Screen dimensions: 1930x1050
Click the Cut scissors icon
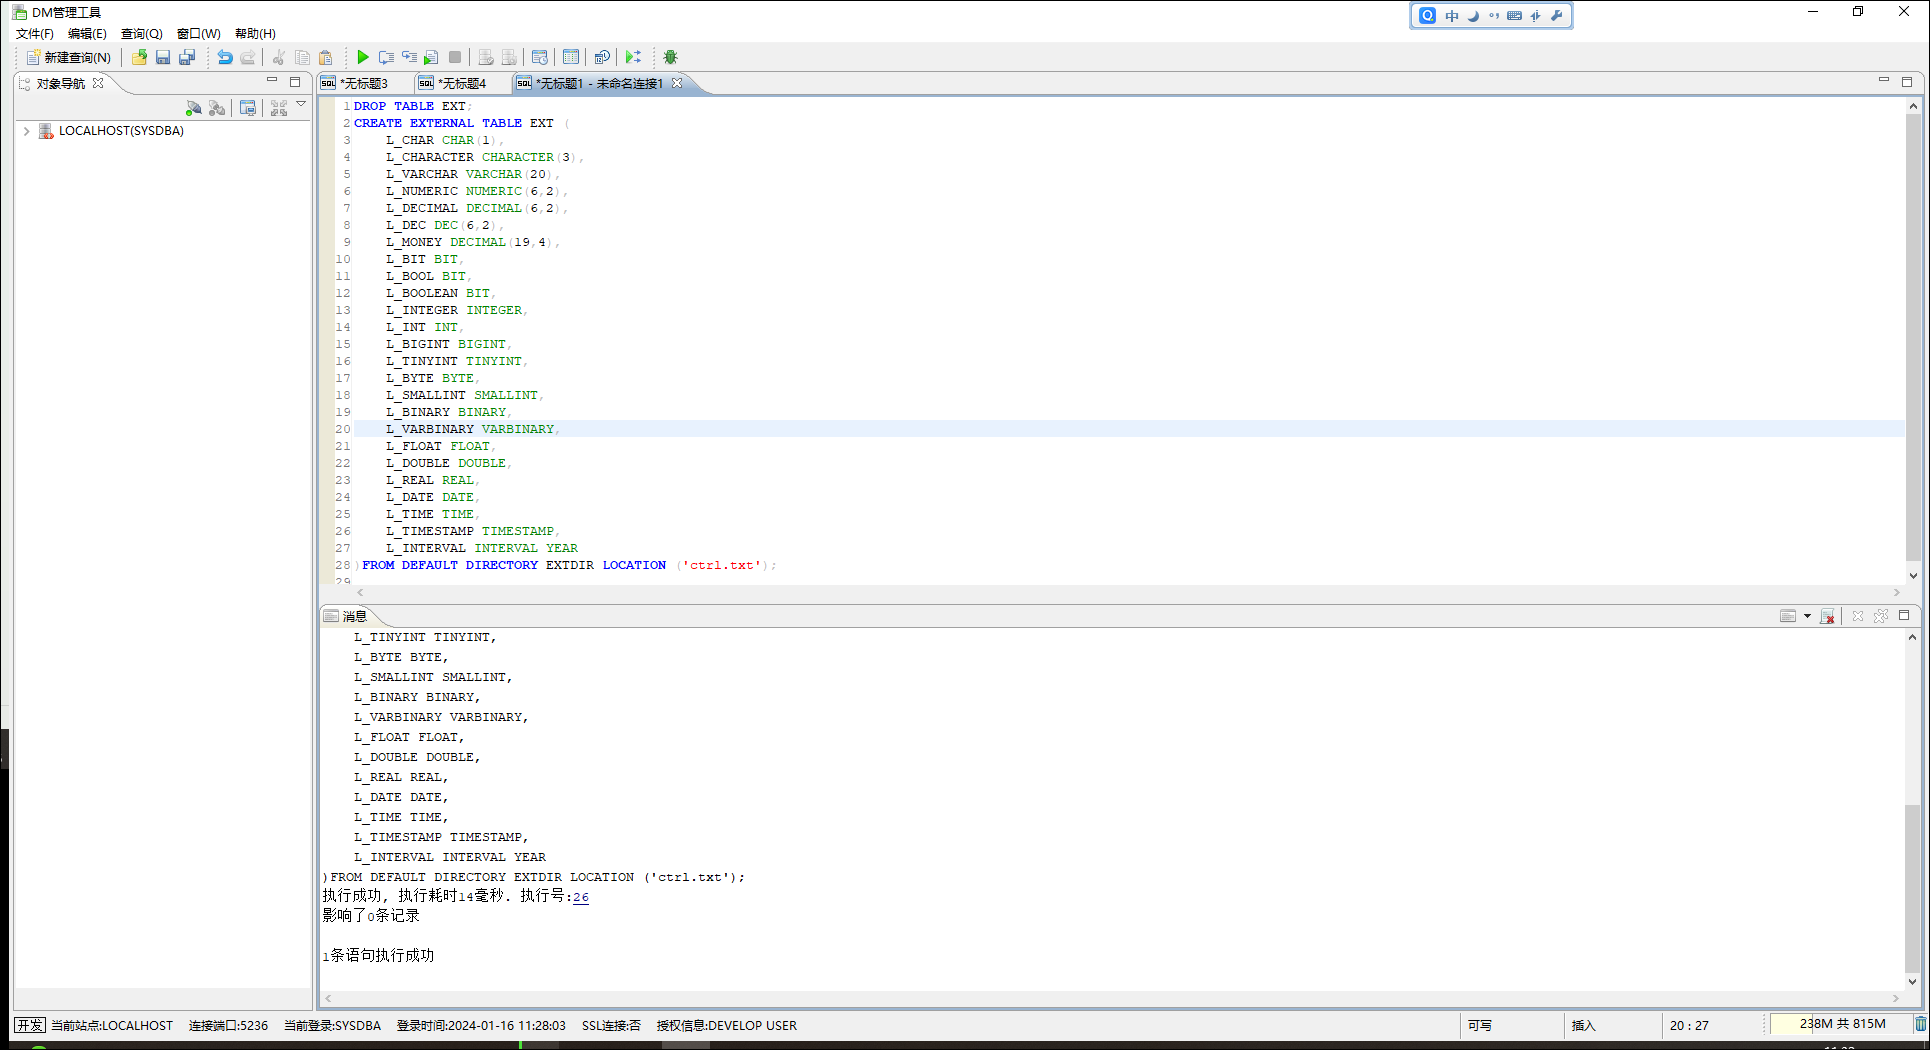pyautogui.click(x=279, y=57)
